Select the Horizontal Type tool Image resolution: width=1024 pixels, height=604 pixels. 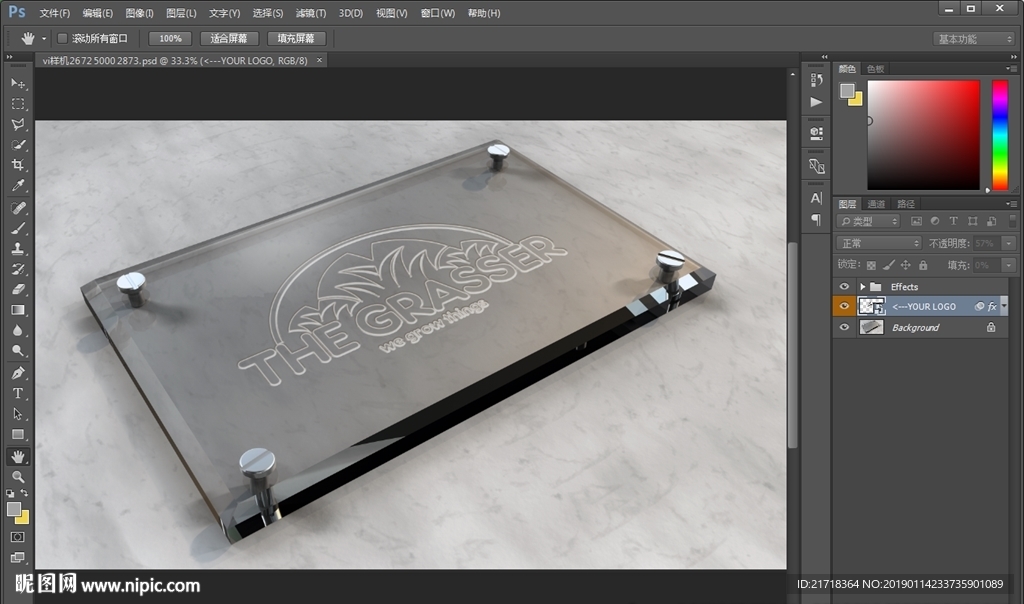tap(18, 393)
